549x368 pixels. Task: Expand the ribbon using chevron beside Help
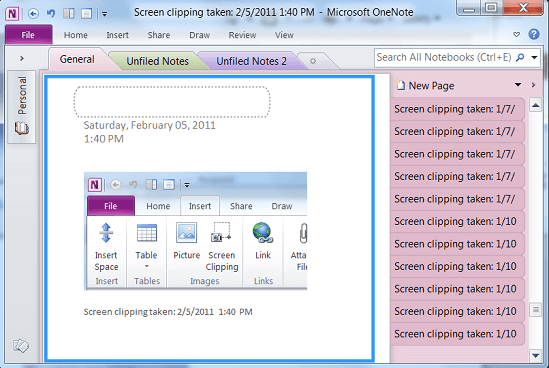click(x=516, y=34)
